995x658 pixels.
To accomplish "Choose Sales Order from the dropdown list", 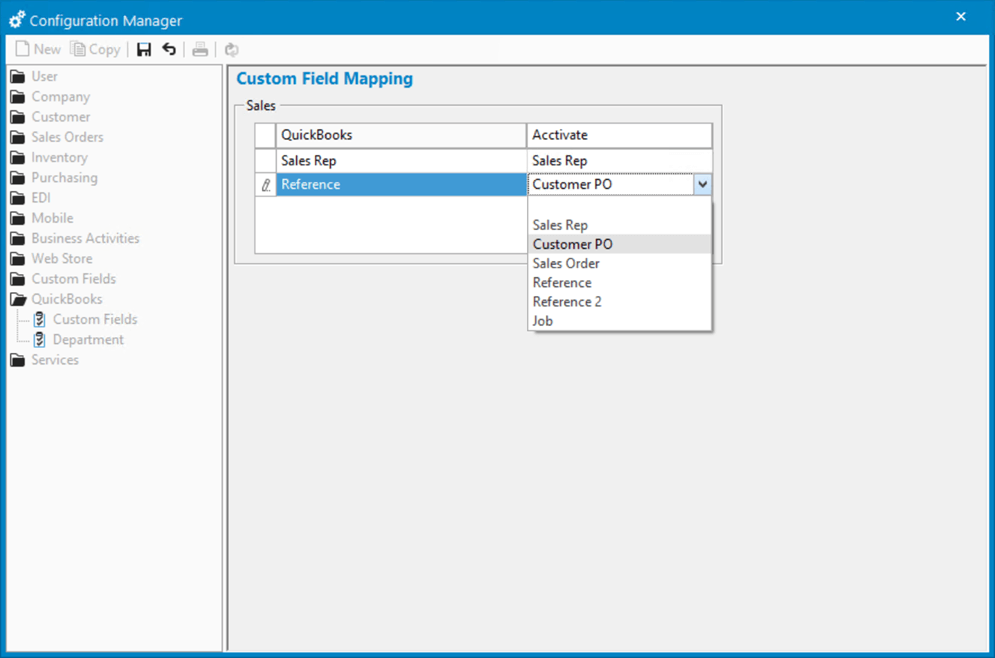I will 566,263.
